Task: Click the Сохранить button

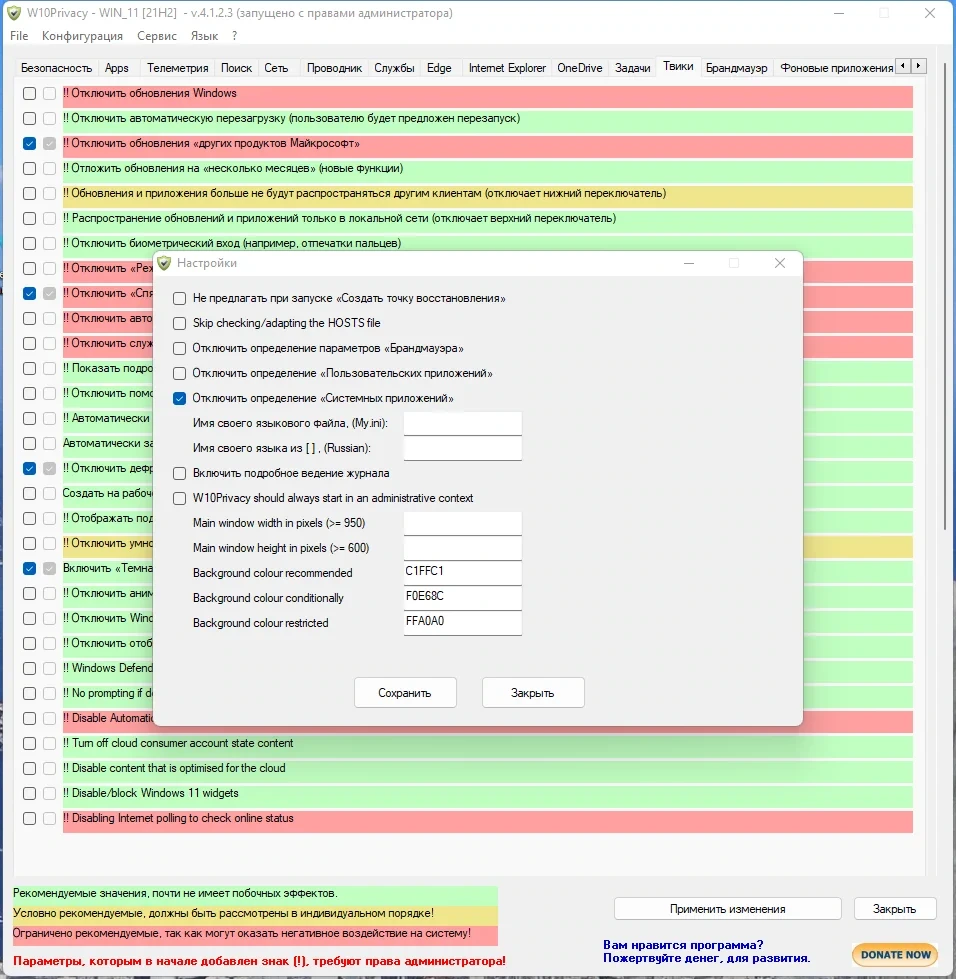Action: 405,692
